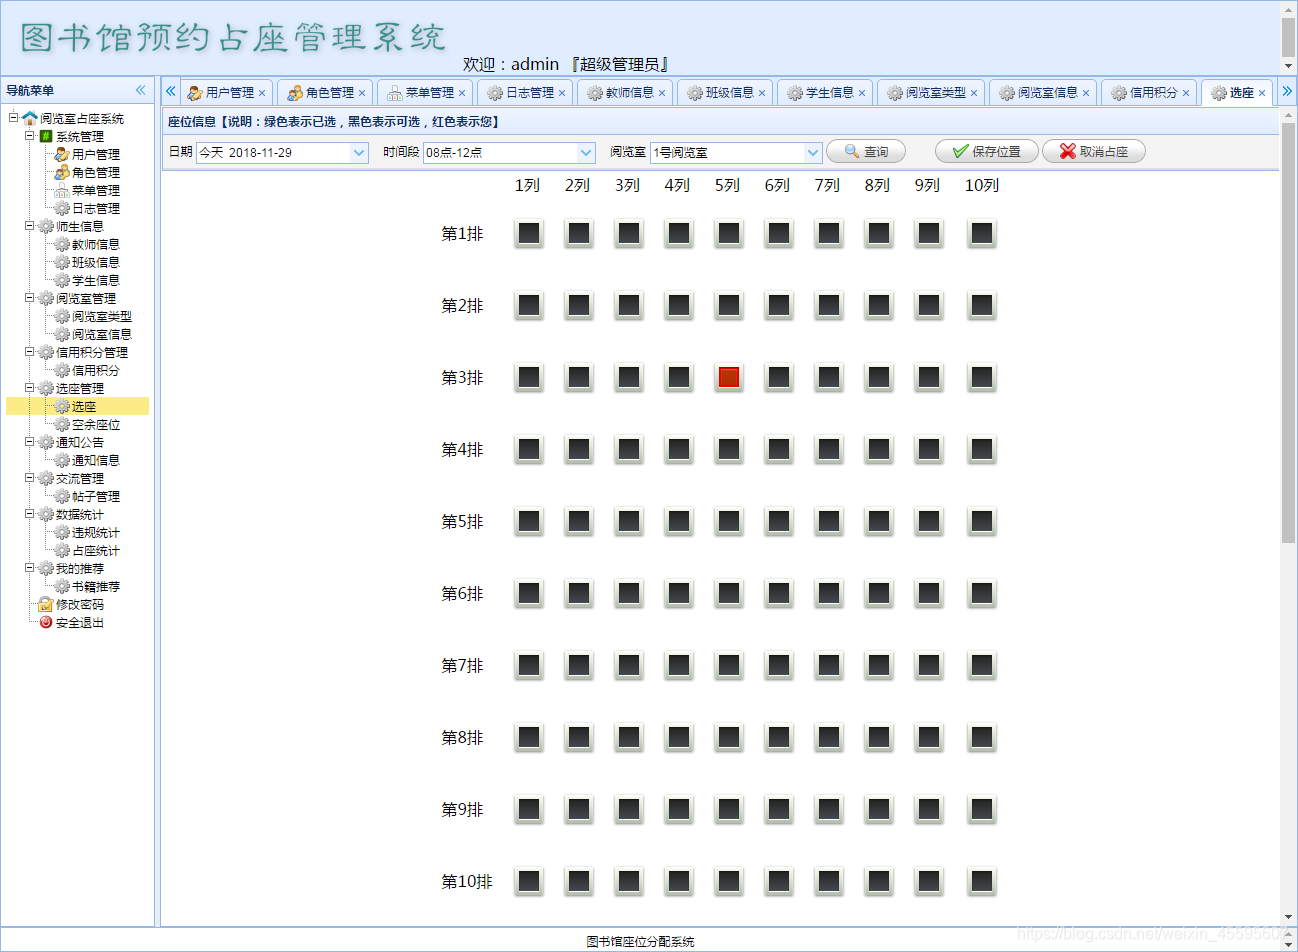Select seat at 第6排 6列

point(779,594)
